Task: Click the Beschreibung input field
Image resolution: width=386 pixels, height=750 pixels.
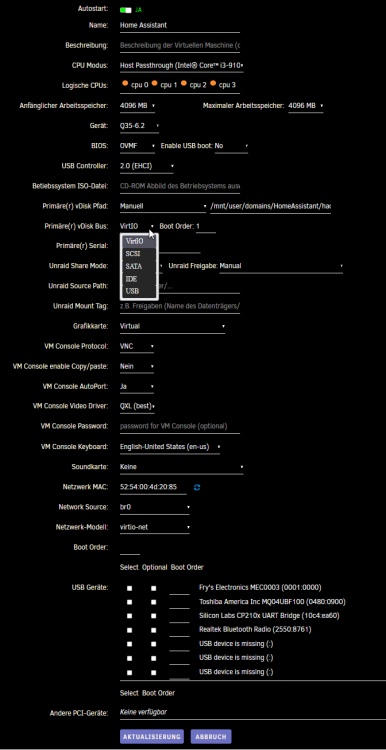Action: [180, 45]
